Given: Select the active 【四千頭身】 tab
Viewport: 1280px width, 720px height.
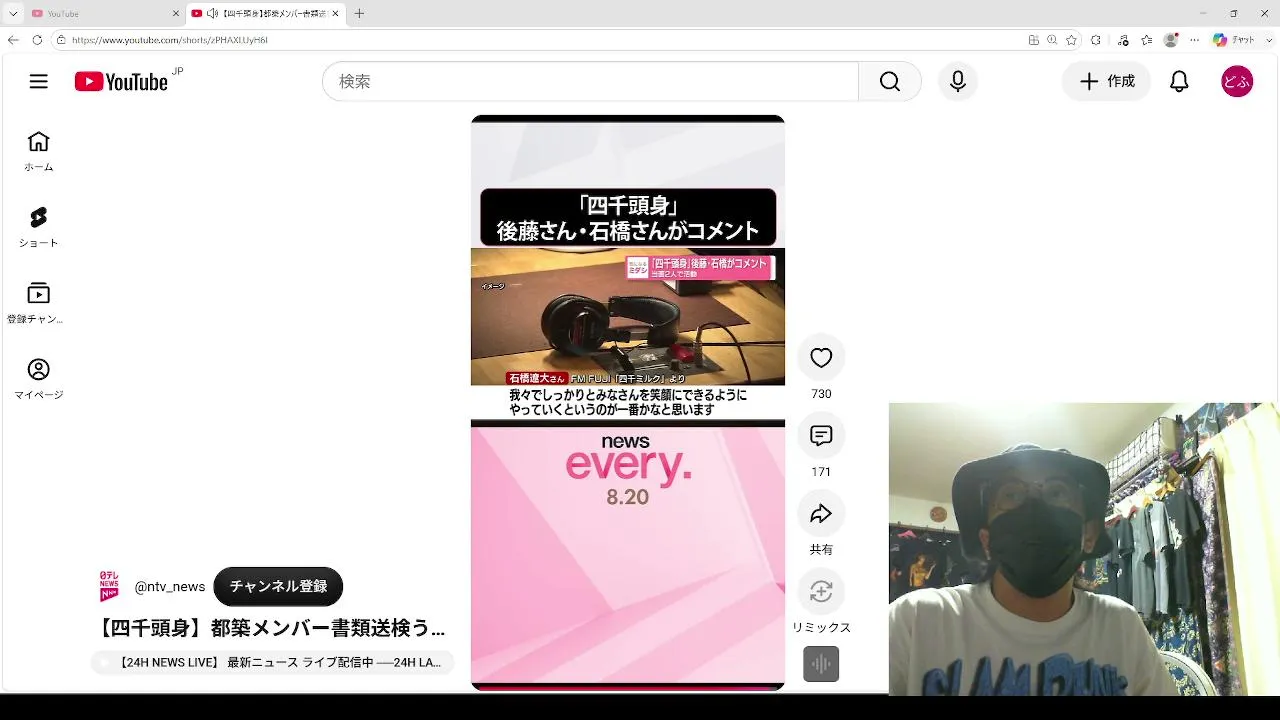Looking at the screenshot, I should (x=266, y=14).
